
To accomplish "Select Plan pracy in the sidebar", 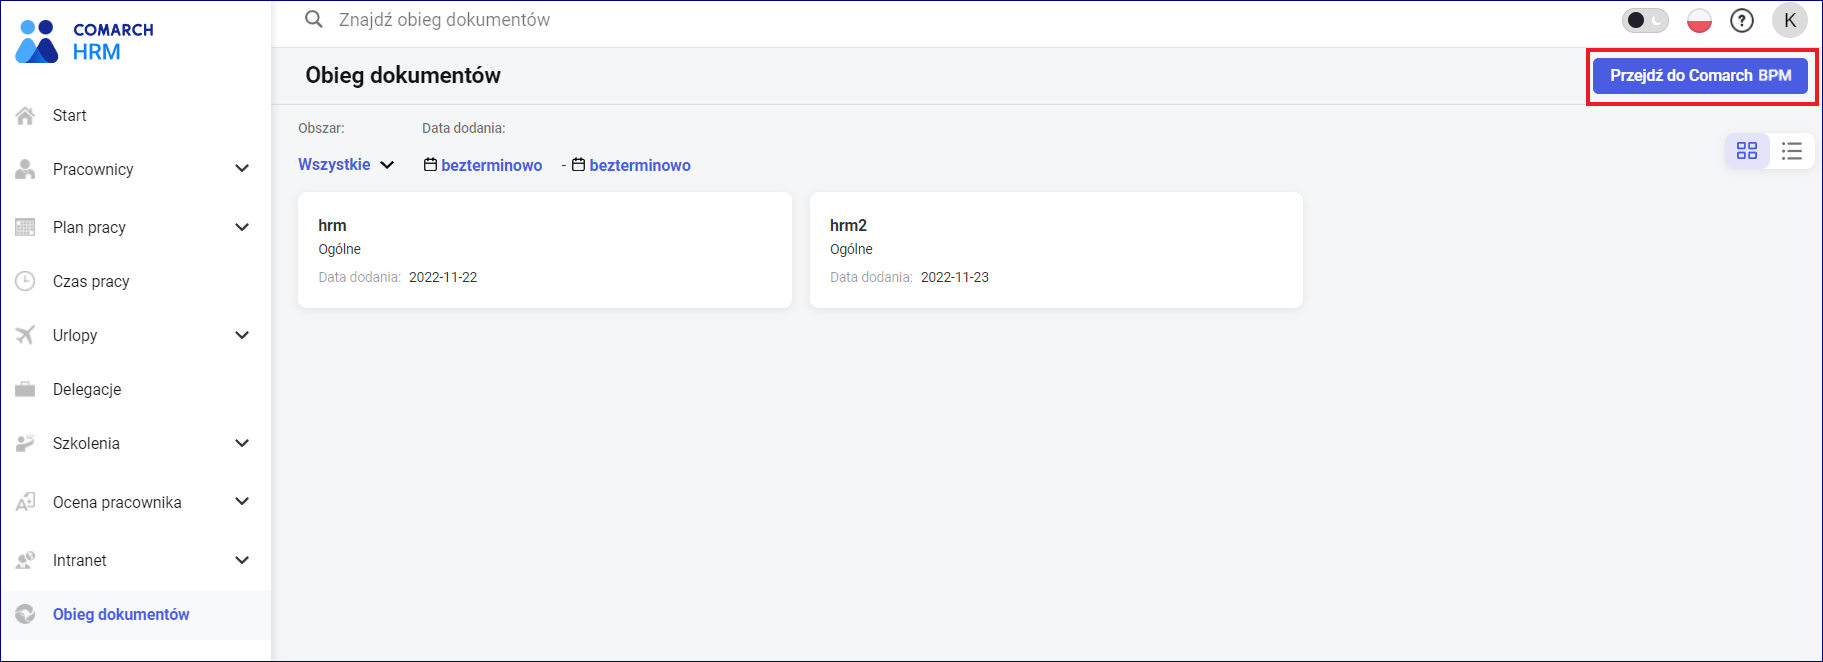I will (89, 228).
